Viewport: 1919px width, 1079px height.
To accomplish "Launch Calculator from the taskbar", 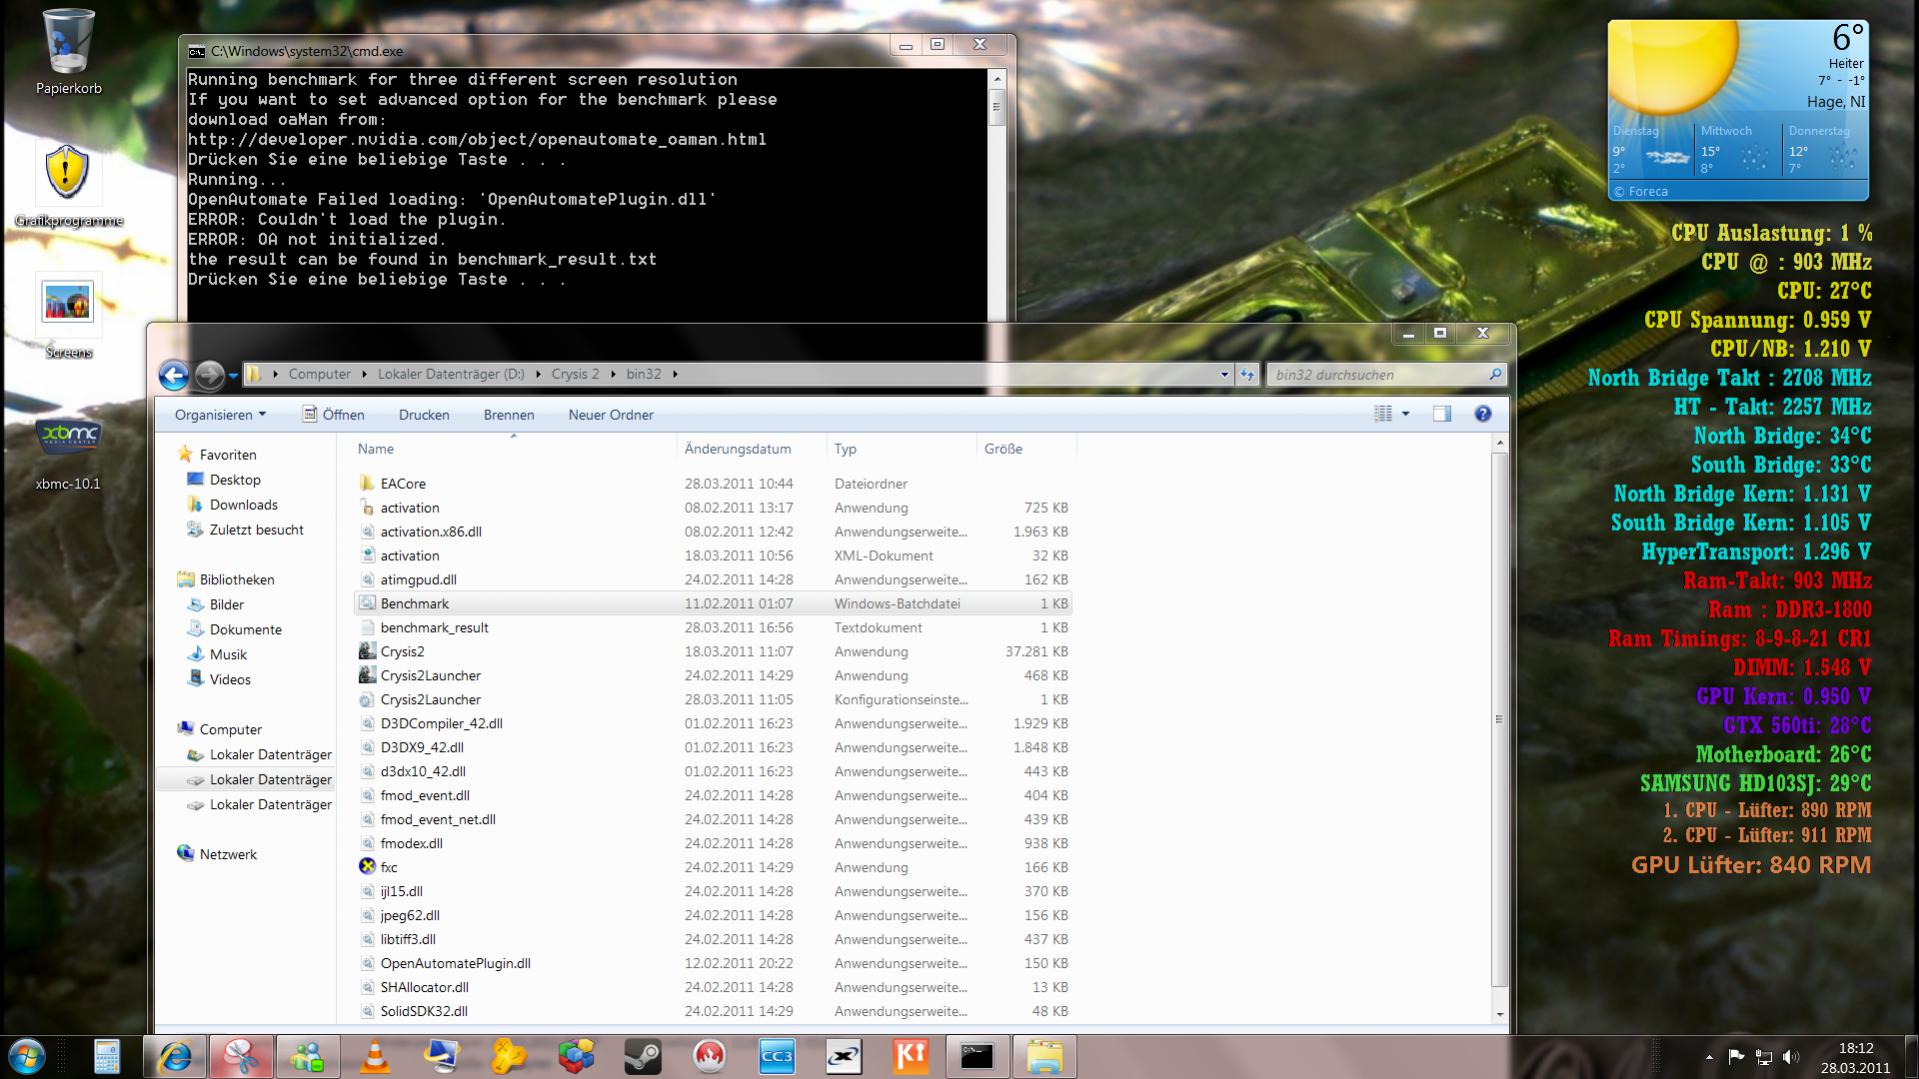I will click(107, 1057).
